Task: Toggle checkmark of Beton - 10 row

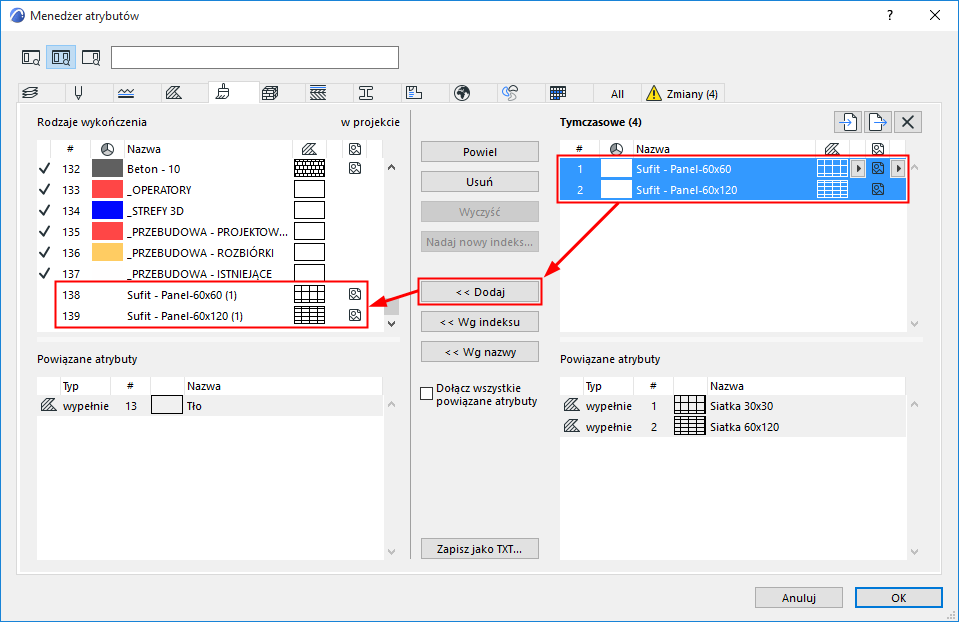Action: [x=44, y=169]
